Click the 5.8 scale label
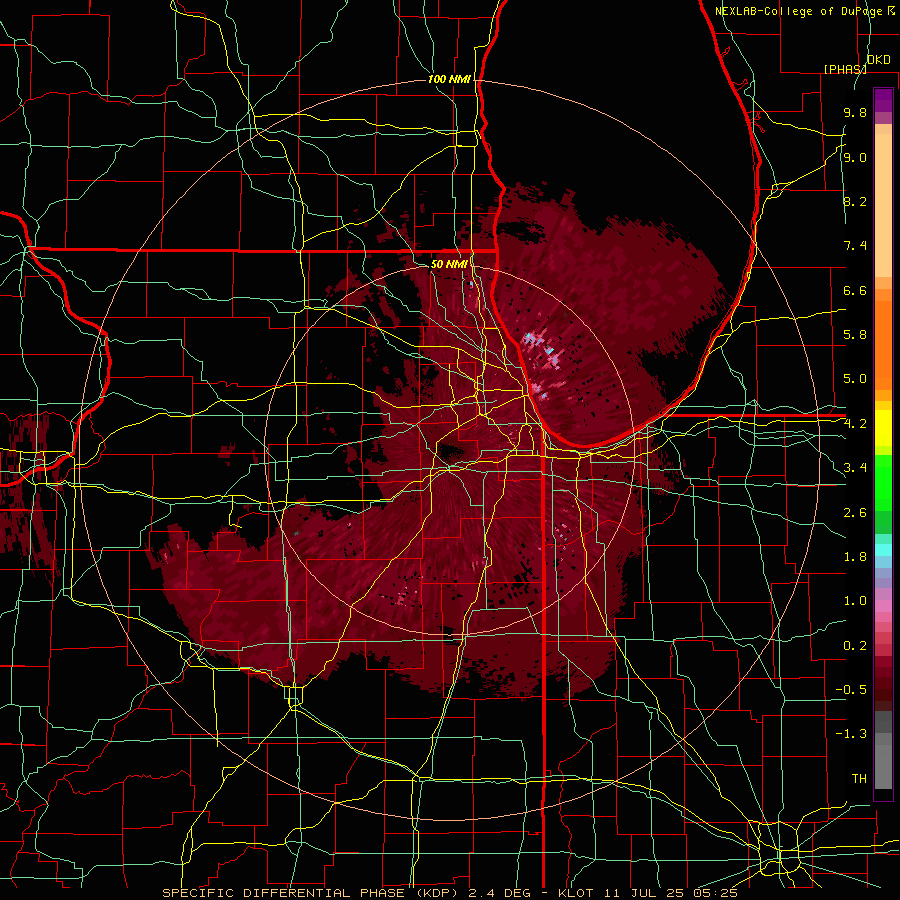This screenshot has height=900, width=900. (855, 335)
